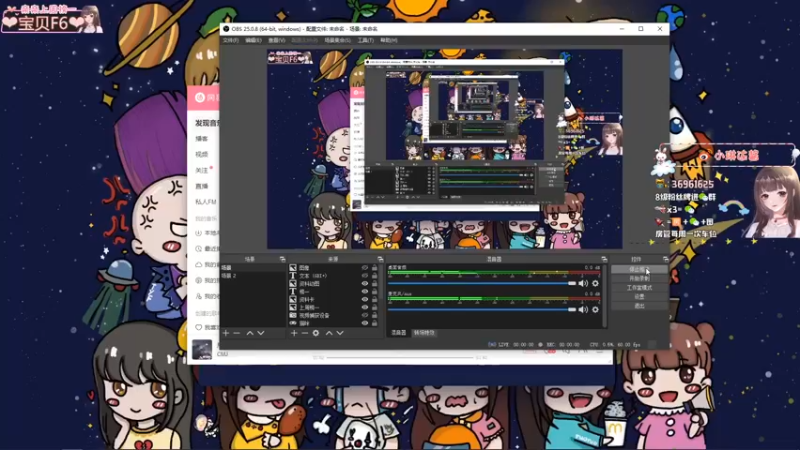The image size is (800, 450).
Task: Open the 场景集合(S) menu in OBS
Action: [337, 40]
